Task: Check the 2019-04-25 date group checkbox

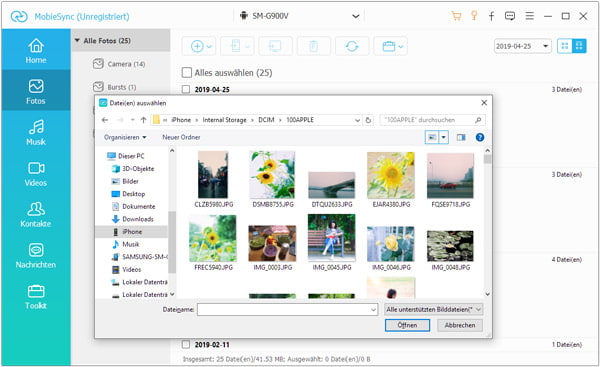Action: (x=186, y=90)
